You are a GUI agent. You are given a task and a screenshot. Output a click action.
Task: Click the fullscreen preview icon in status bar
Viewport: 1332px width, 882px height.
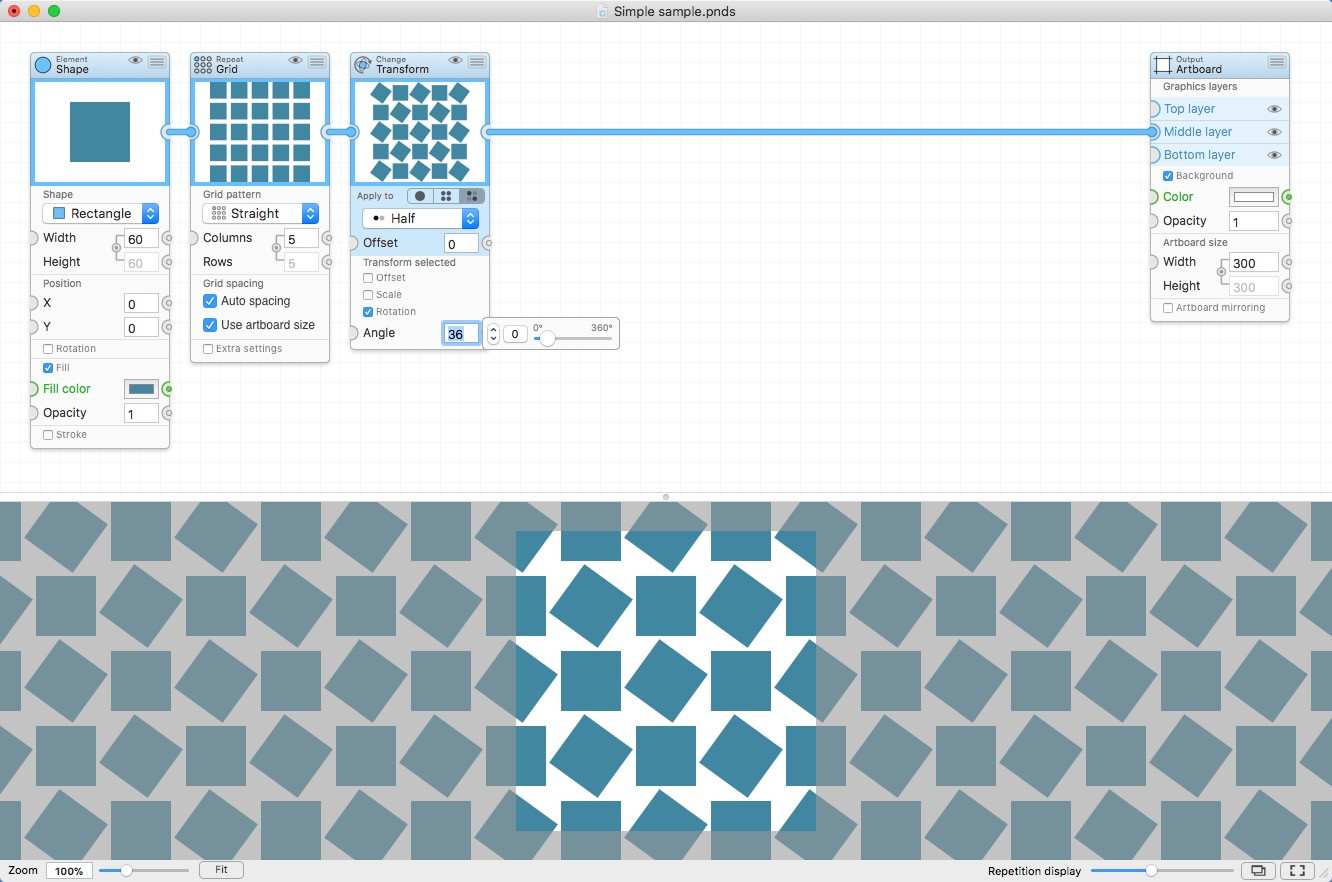[x=1297, y=871]
